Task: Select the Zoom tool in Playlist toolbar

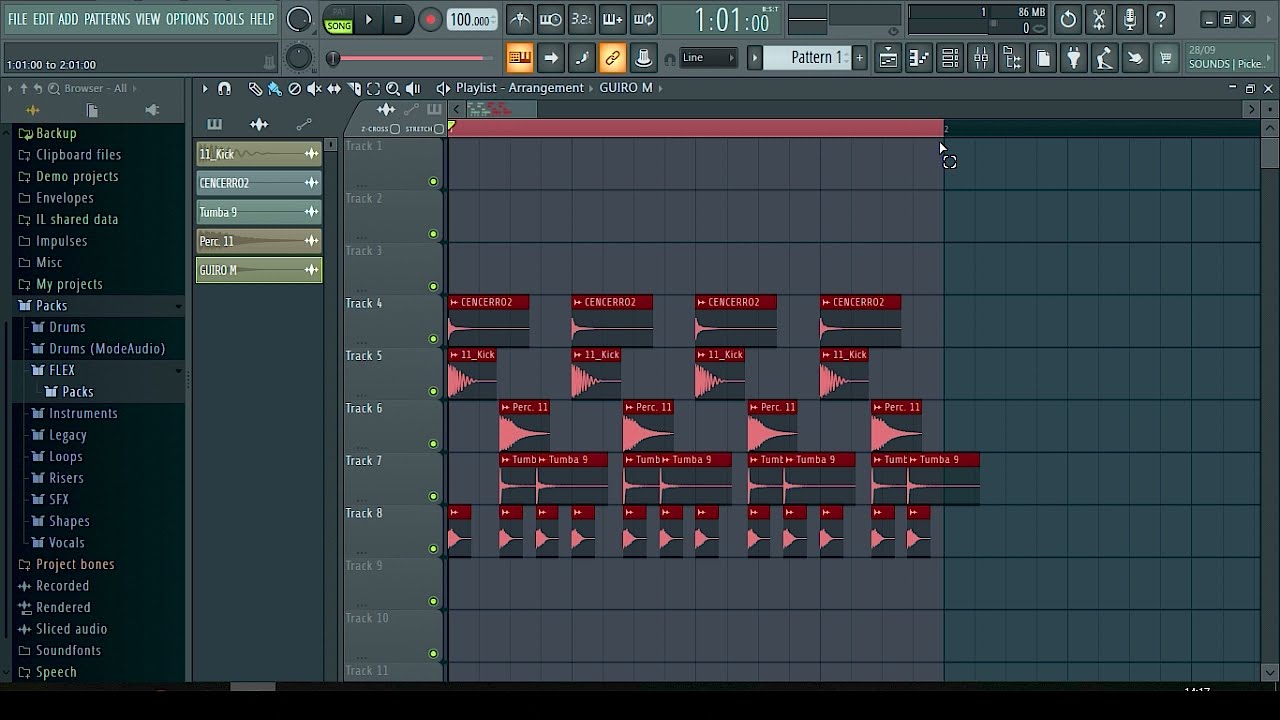Action: coord(393,89)
